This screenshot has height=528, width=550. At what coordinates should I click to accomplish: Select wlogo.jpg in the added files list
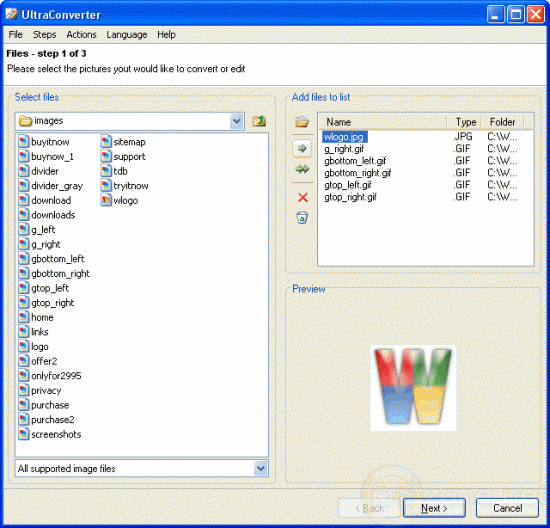(344, 137)
